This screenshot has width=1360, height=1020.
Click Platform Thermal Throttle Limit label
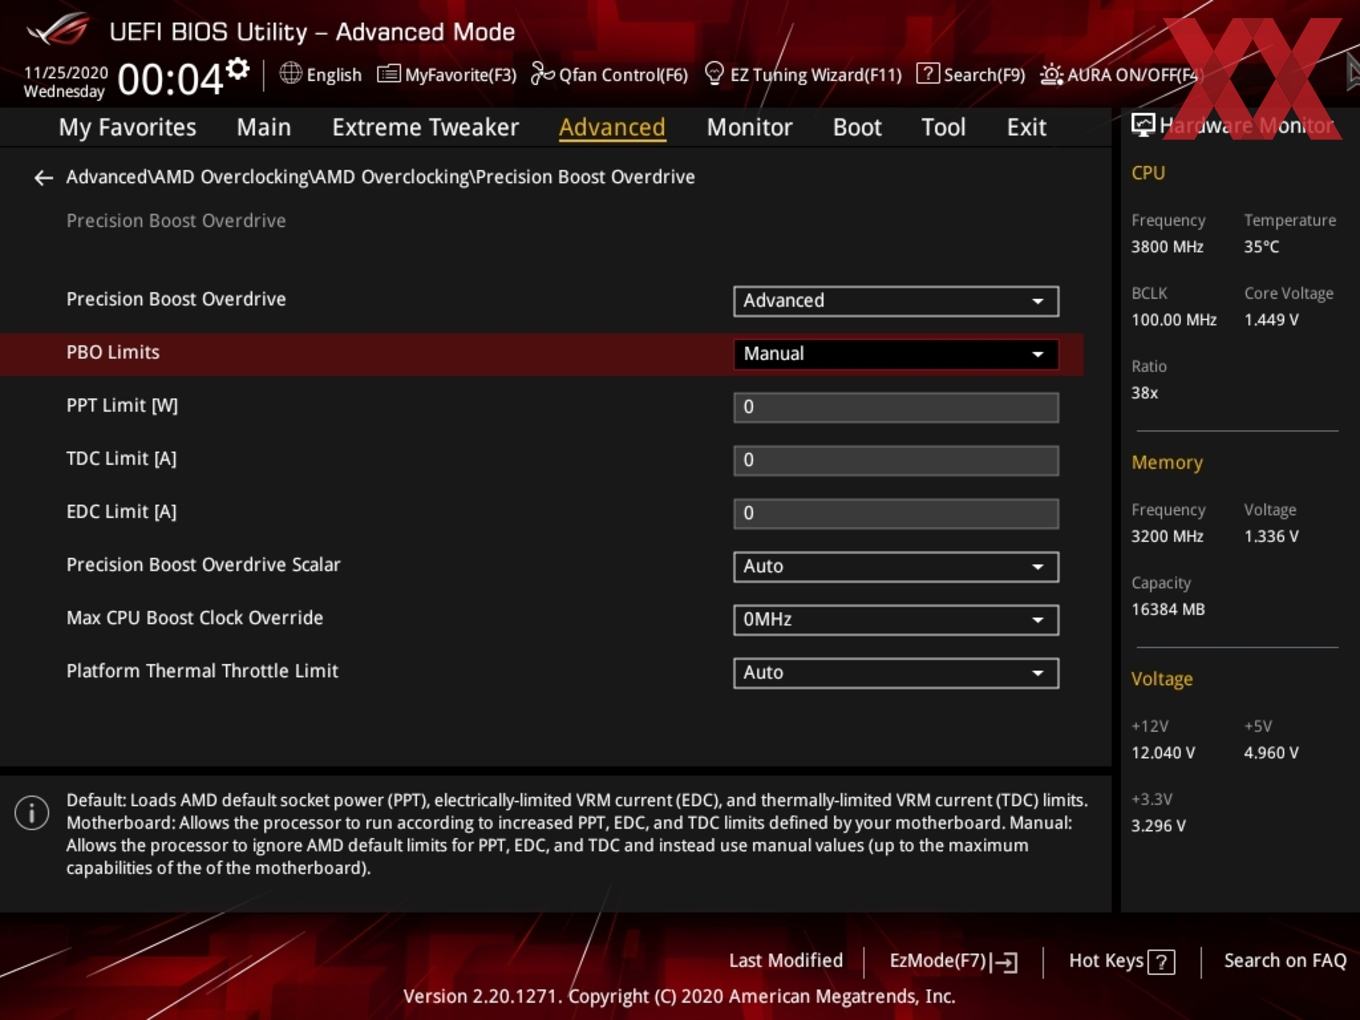tap(202, 671)
